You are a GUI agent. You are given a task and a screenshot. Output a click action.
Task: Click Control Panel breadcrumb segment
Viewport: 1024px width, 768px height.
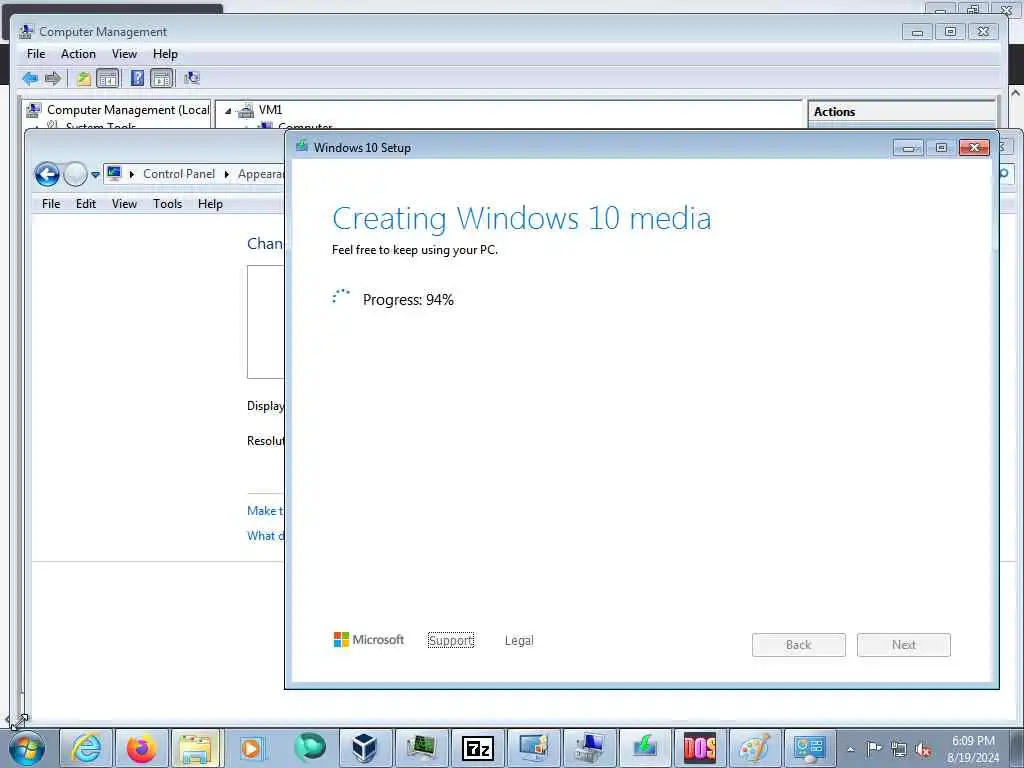coord(179,174)
